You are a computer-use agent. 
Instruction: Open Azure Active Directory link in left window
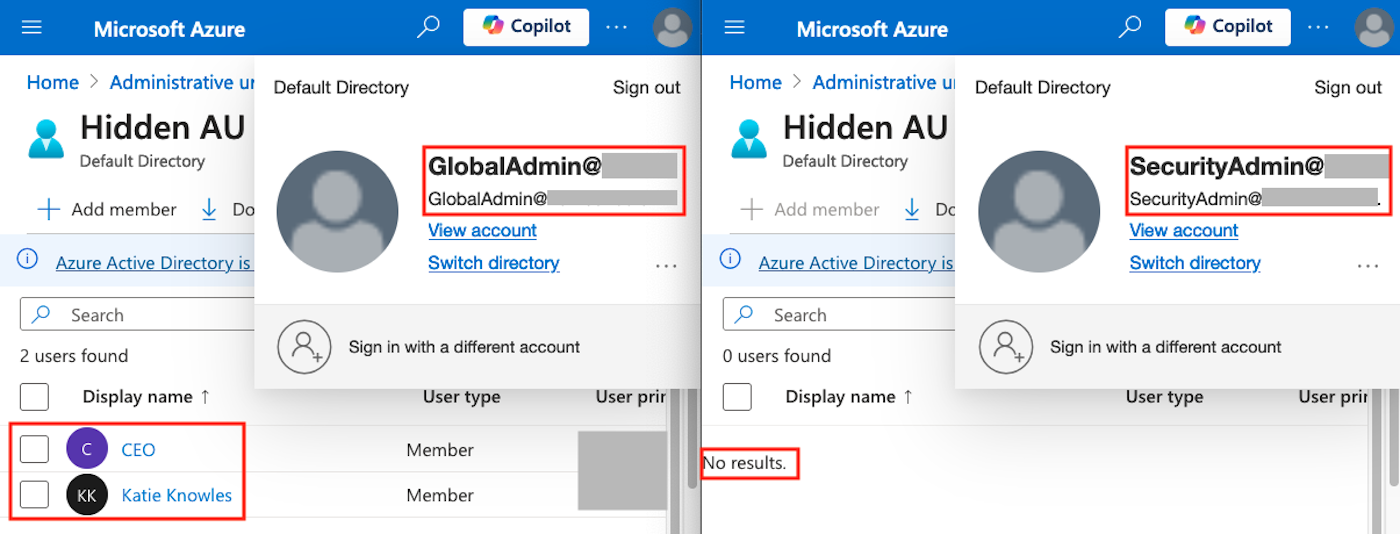(x=154, y=263)
